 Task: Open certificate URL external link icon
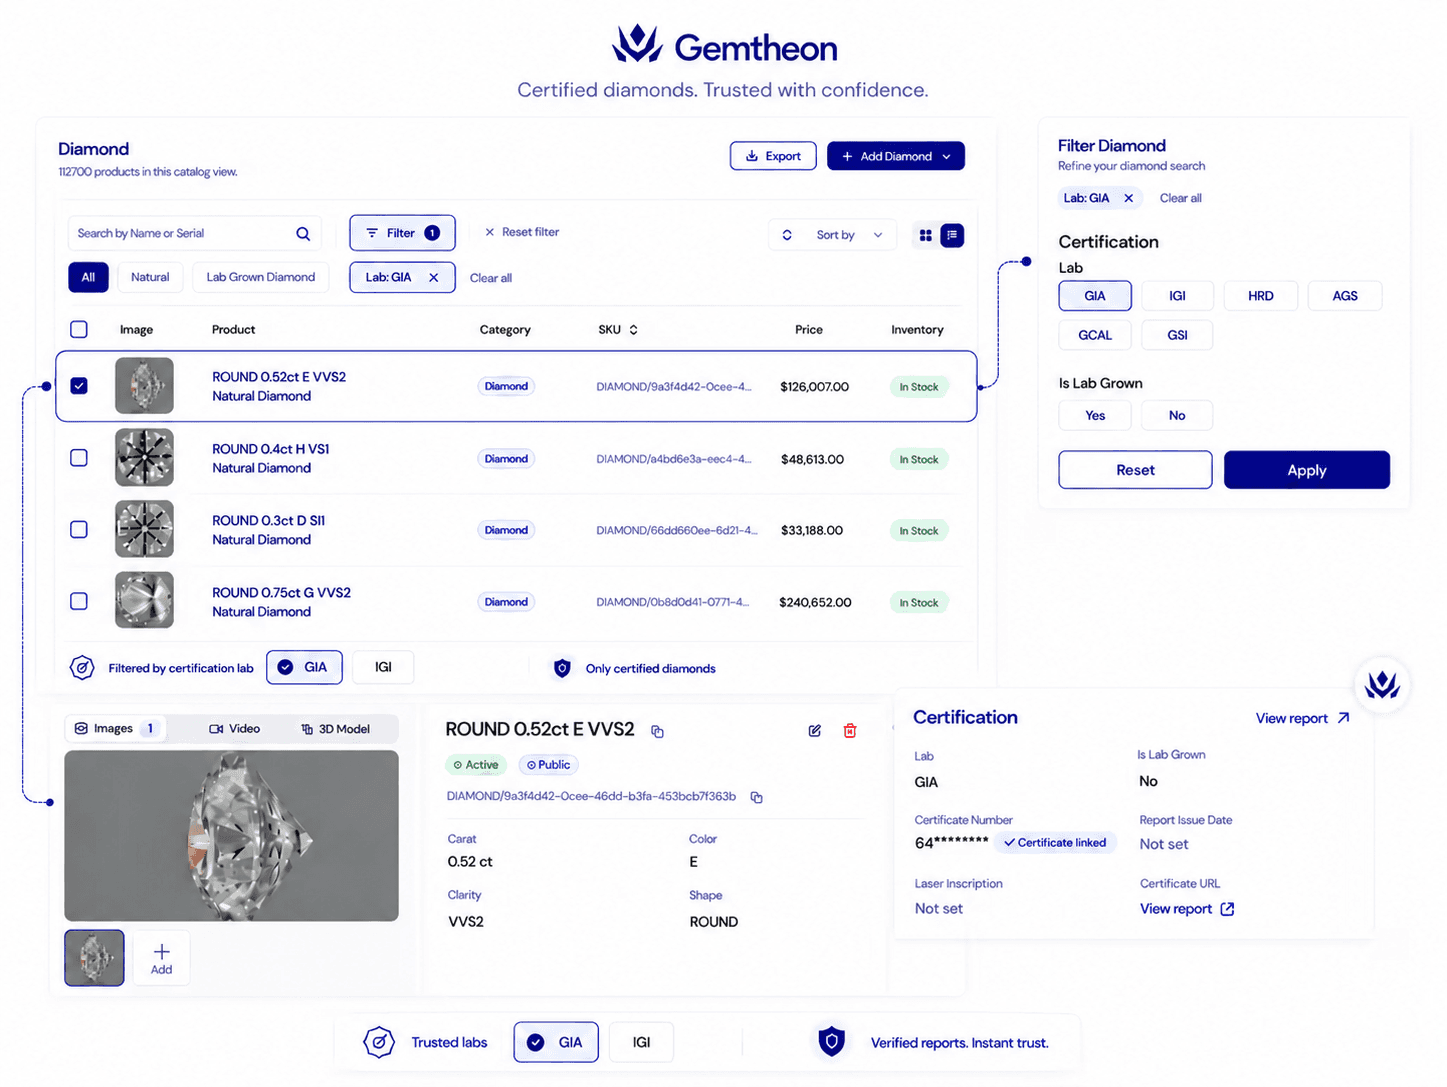tap(1228, 909)
